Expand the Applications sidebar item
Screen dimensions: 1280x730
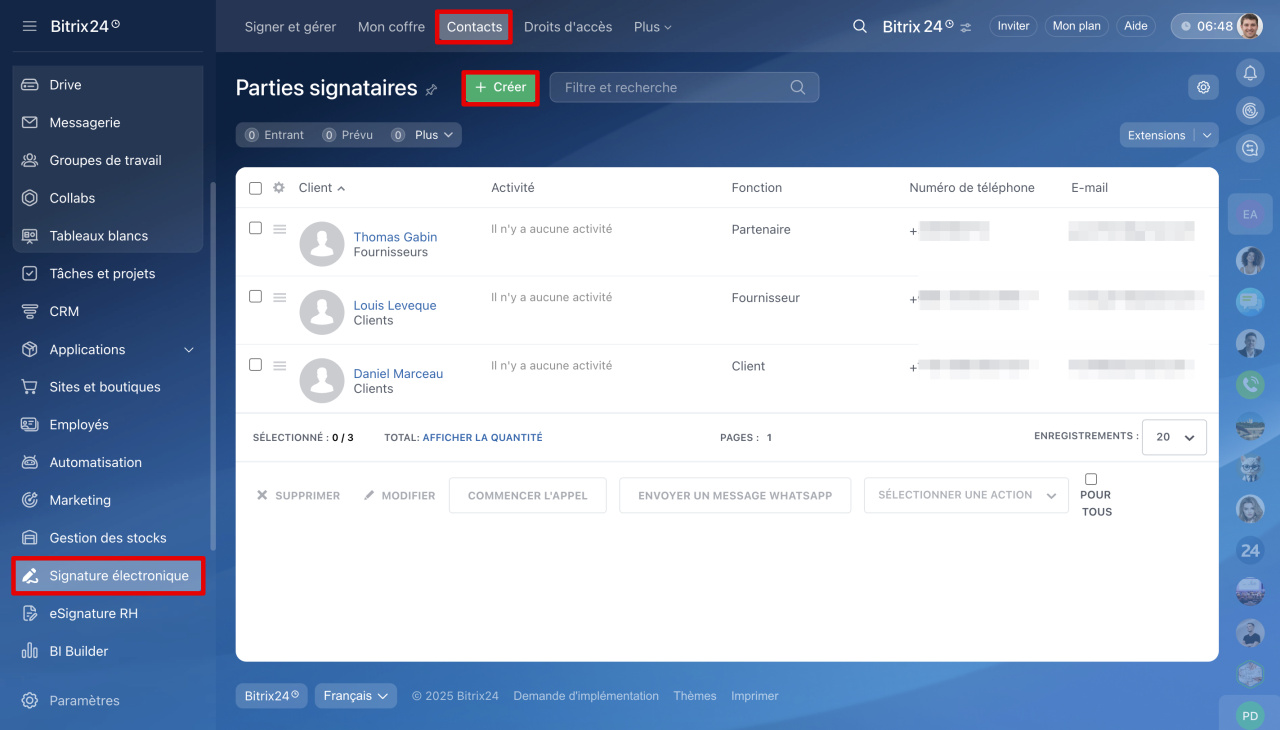(188, 349)
